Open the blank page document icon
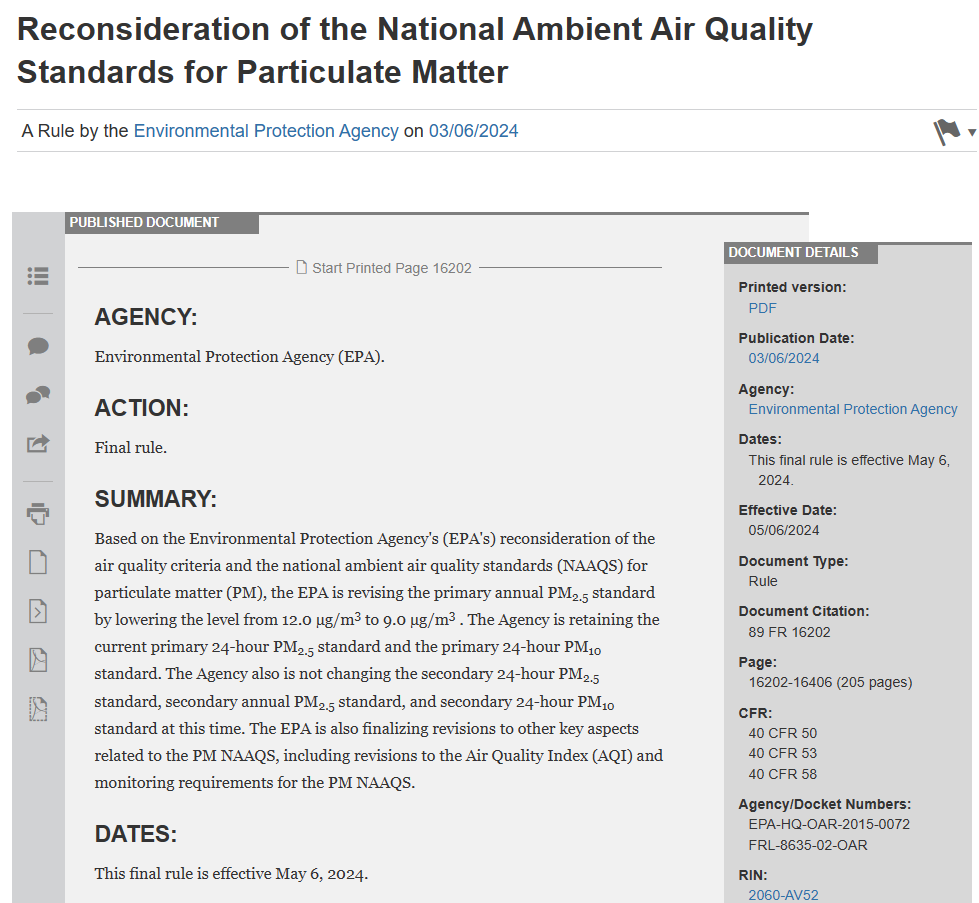This screenshot has height=903, width=979. point(38,562)
